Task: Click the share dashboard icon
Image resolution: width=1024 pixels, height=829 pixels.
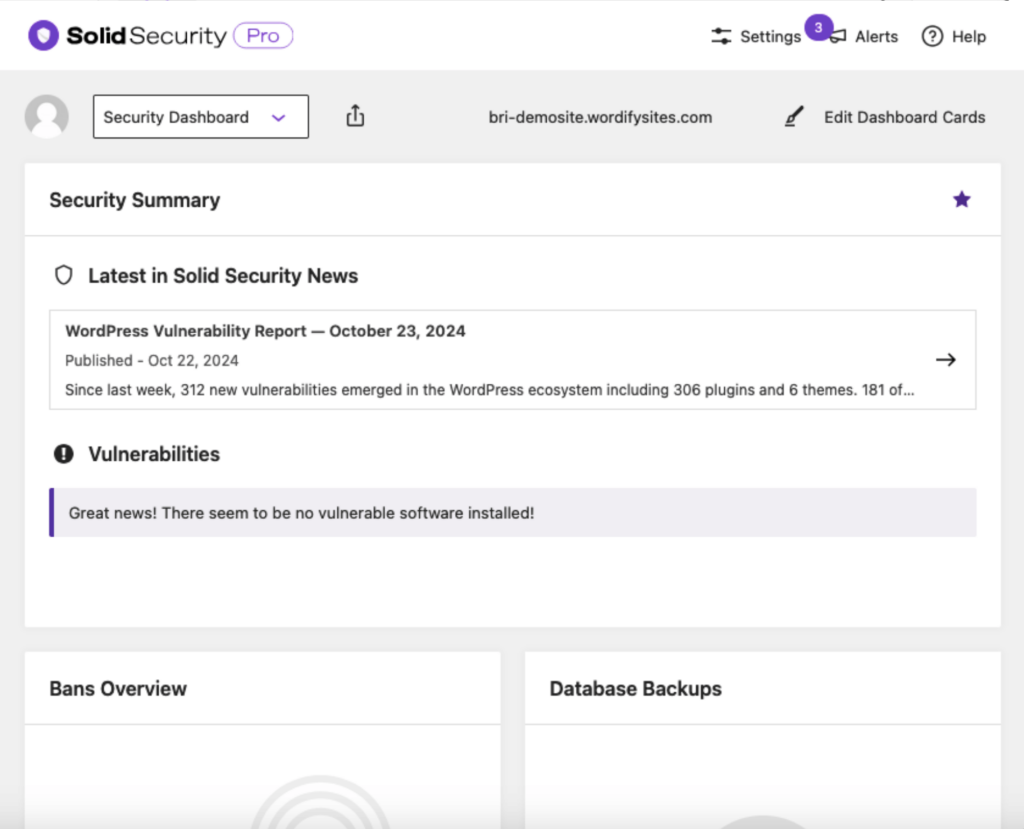Action: pyautogui.click(x=355, y=116)
